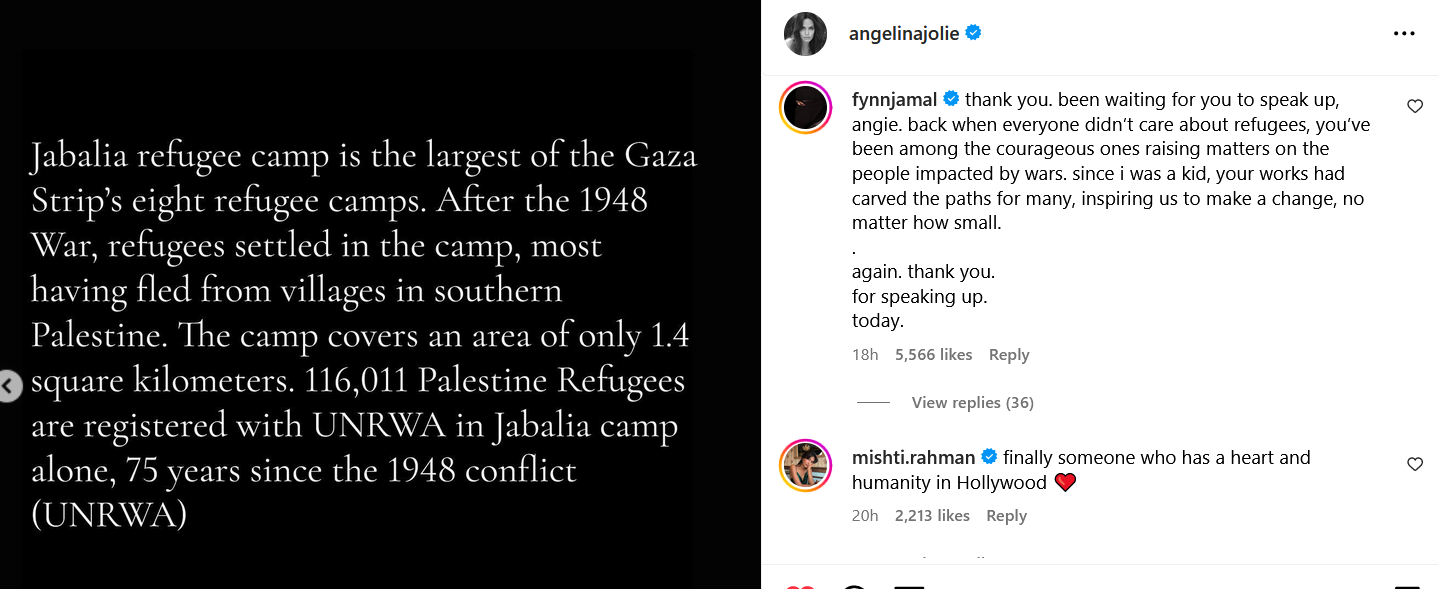Open the angelinajolie username link
Screen dimensions: 1438x589
903,34
